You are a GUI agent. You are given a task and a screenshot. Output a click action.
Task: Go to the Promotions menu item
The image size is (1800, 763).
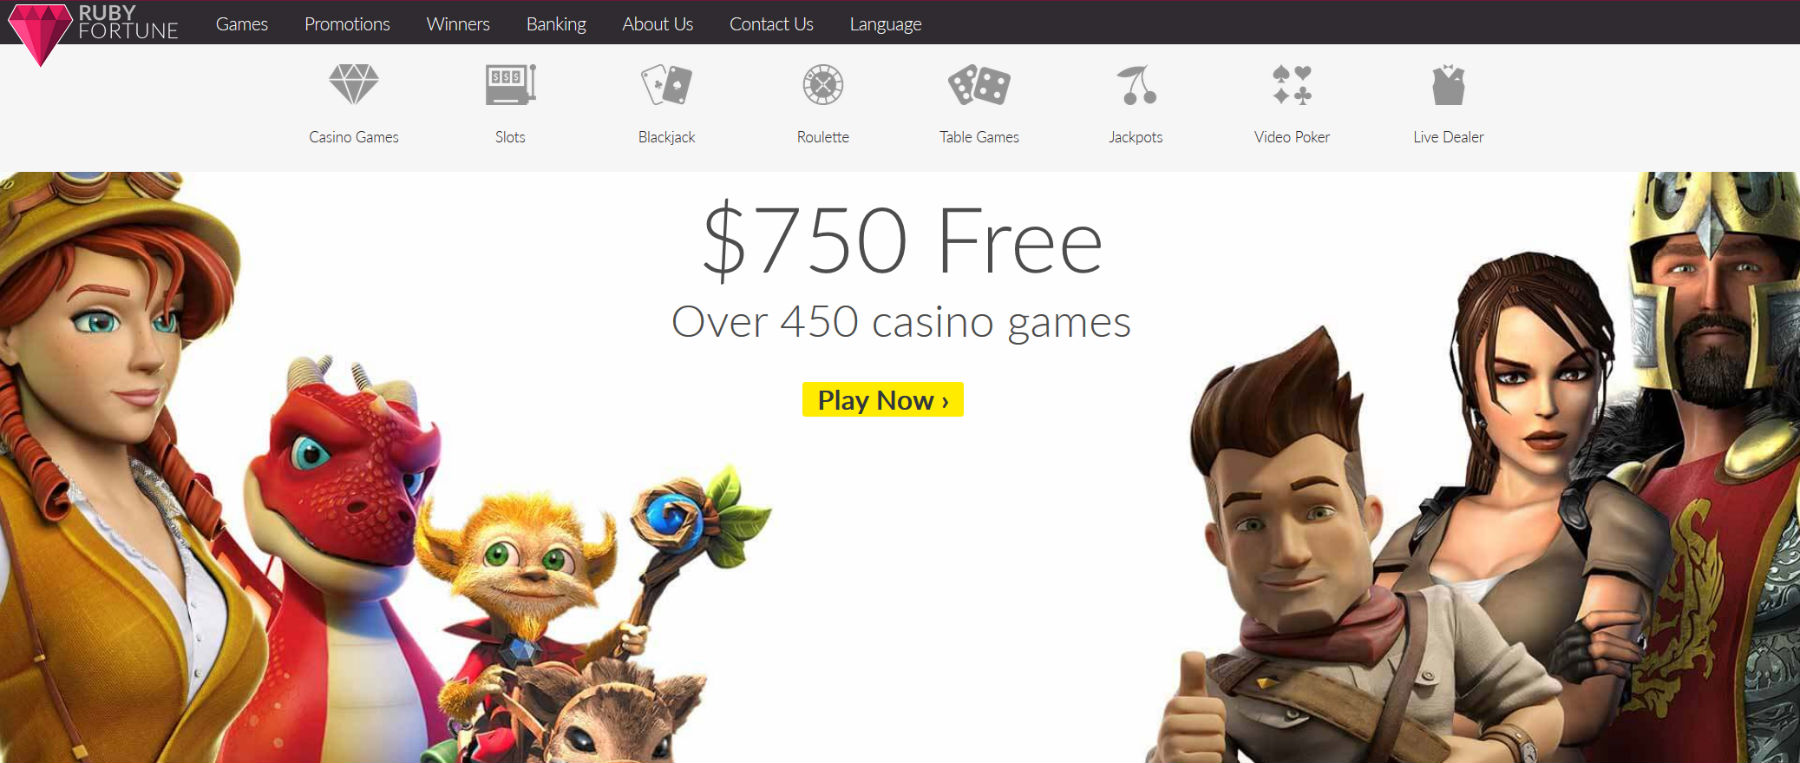(x=347, y=24)
